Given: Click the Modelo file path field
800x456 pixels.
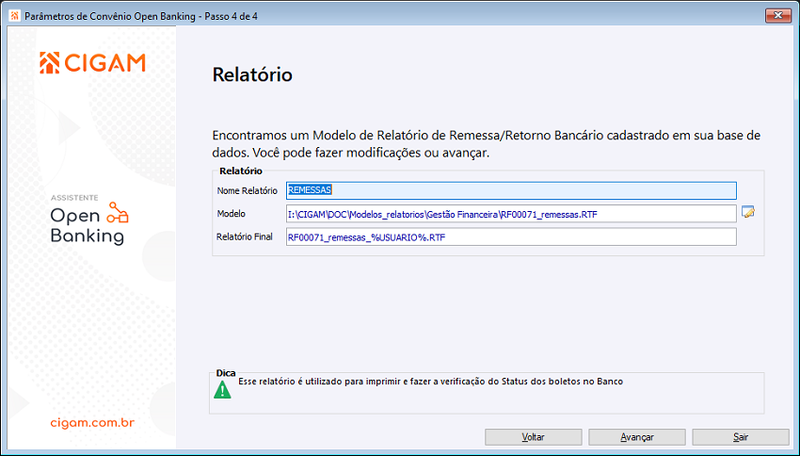Looking at the screenshot, I should tap(511, 214).
